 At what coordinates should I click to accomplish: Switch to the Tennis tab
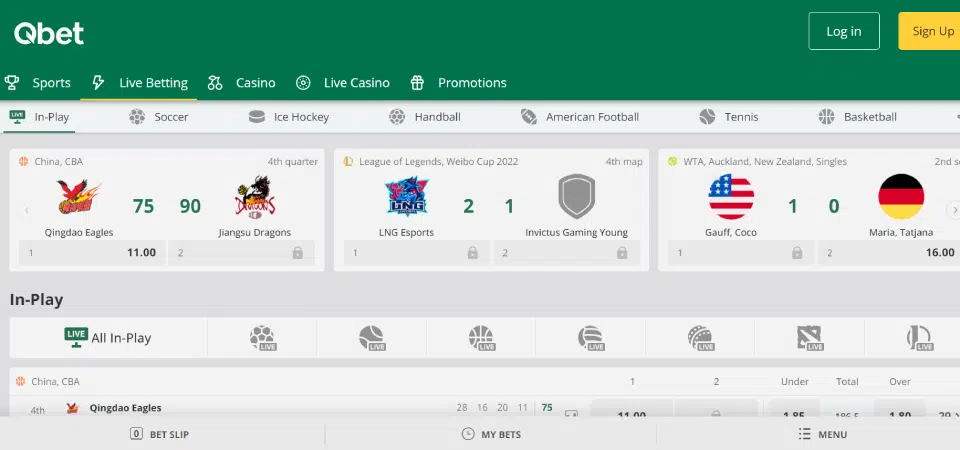(x=729, y=117)
